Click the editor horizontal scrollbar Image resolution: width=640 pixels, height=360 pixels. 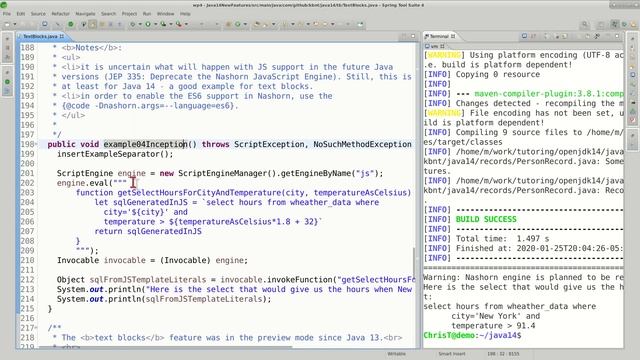click(x=165, y=347)
